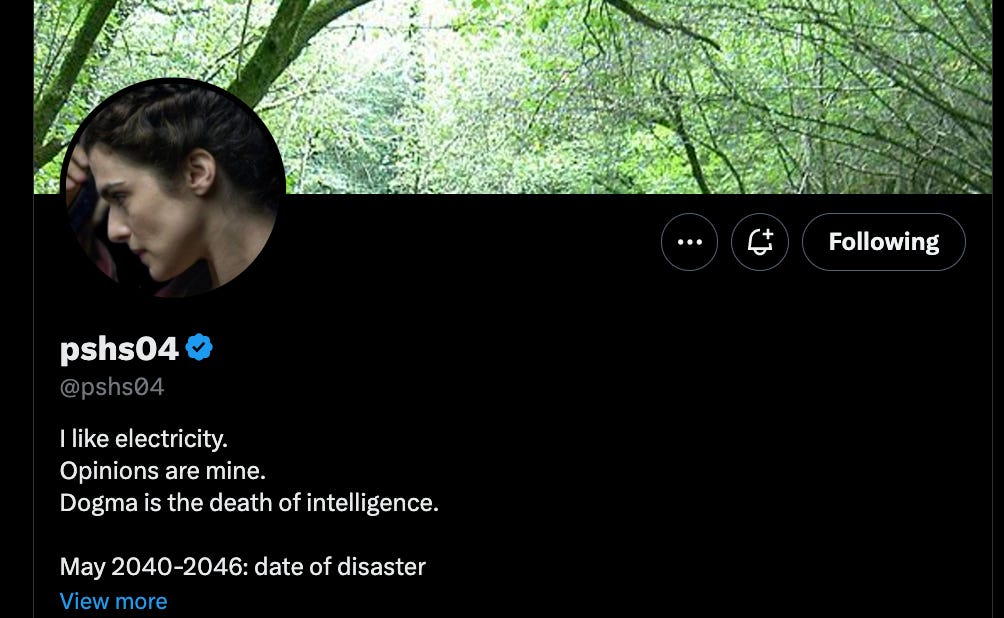Click the 'May 2040-2046: date of disaster' line
This screenshot has height=618, width=1004.
click(x=243, y=567)
